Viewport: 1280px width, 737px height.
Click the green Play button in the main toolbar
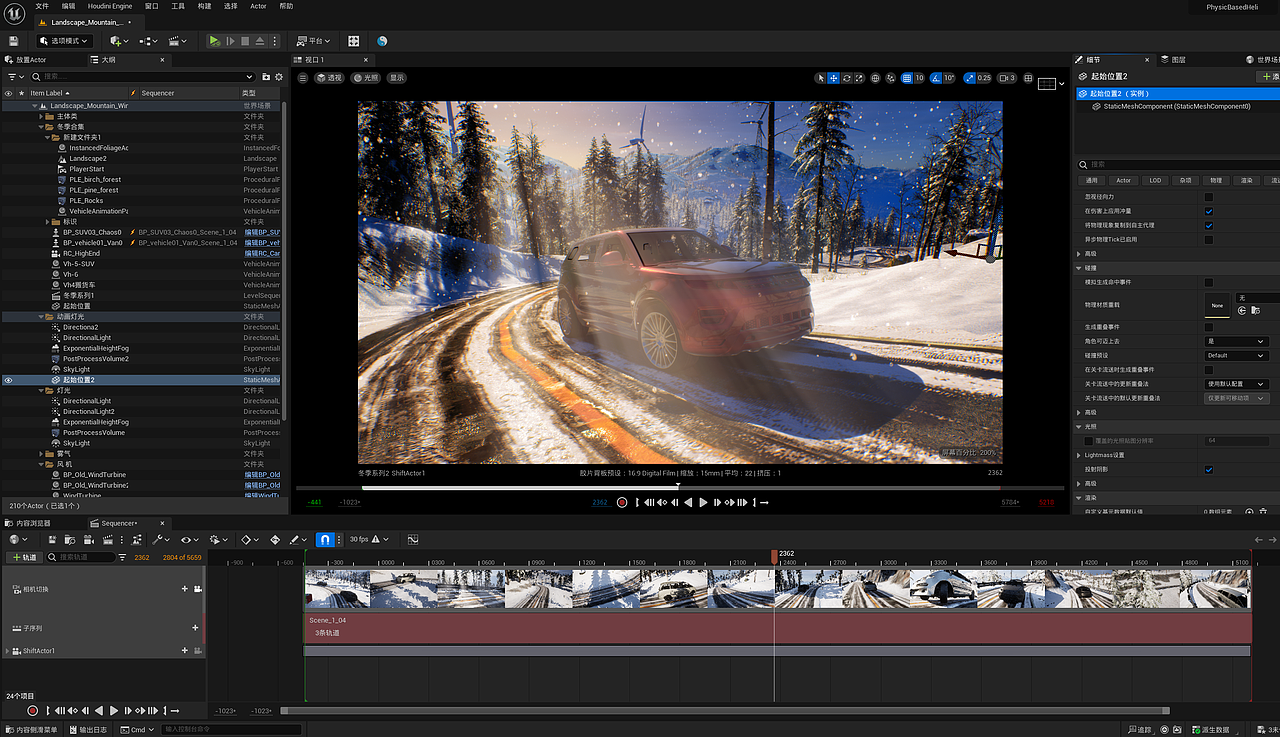pos(214,41)
